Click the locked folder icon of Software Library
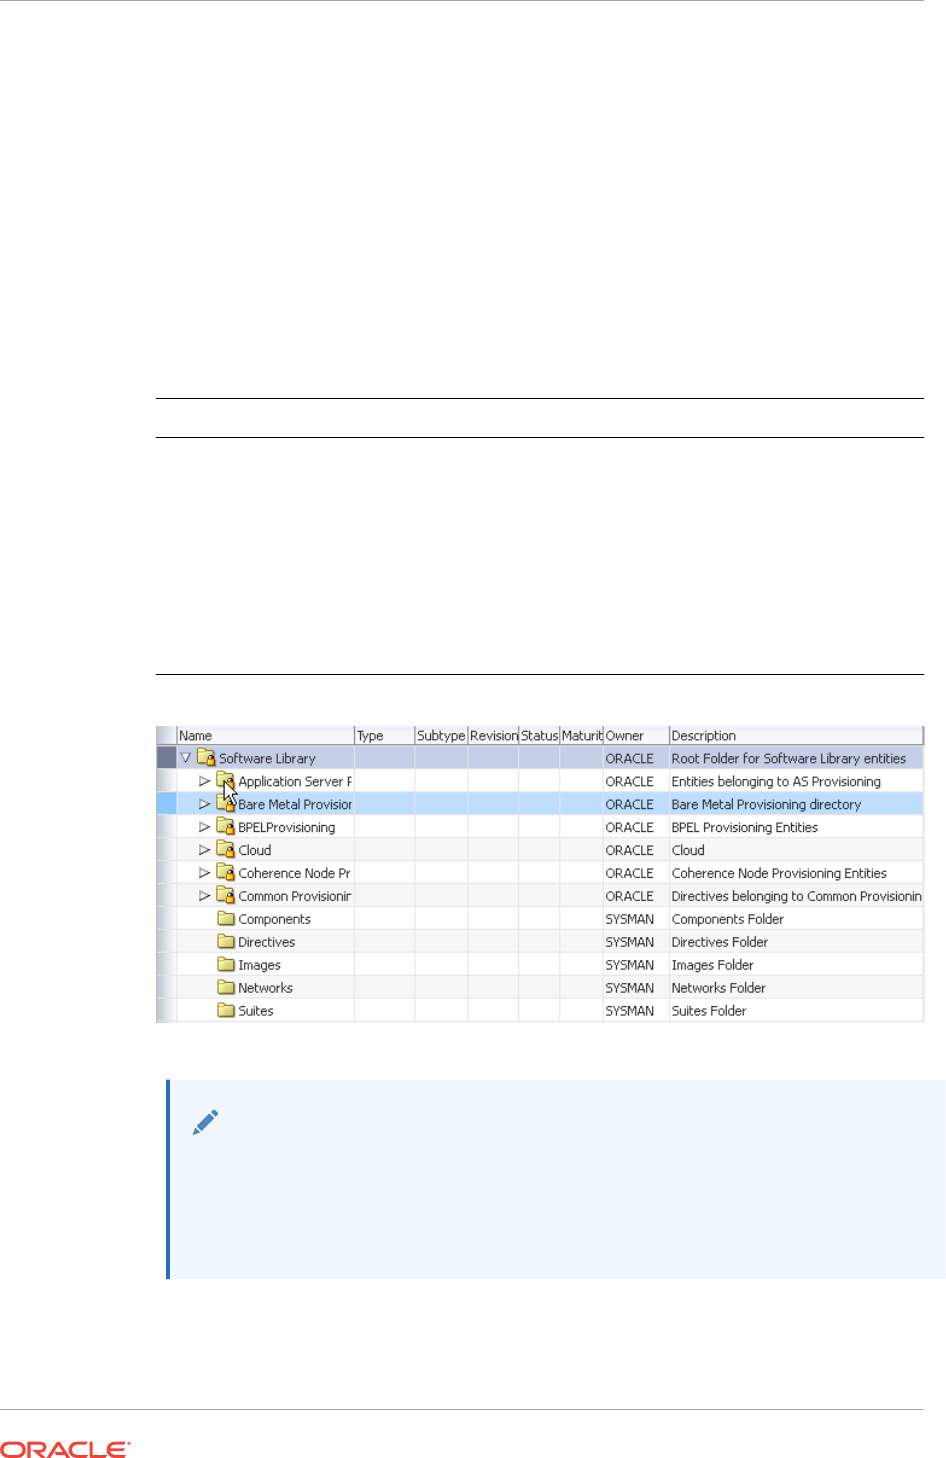Viewport: 946px width, 1458px height. pyautogui.click(x=206, y=758)
